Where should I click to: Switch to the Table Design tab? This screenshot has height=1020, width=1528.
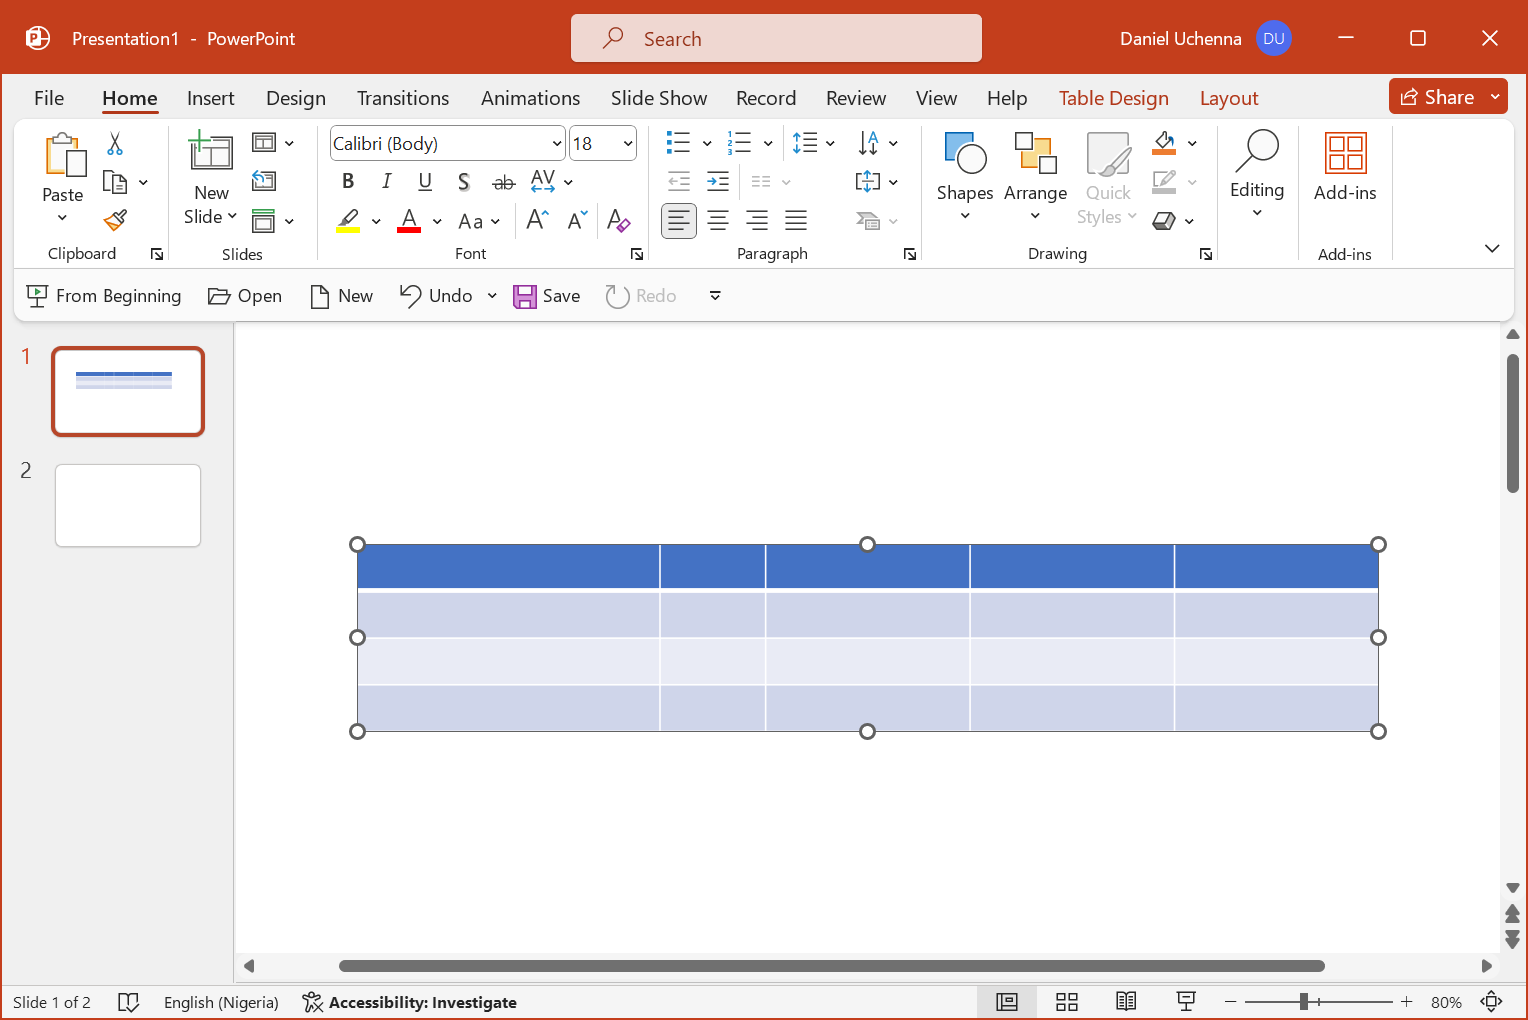tap(1114, 97)
